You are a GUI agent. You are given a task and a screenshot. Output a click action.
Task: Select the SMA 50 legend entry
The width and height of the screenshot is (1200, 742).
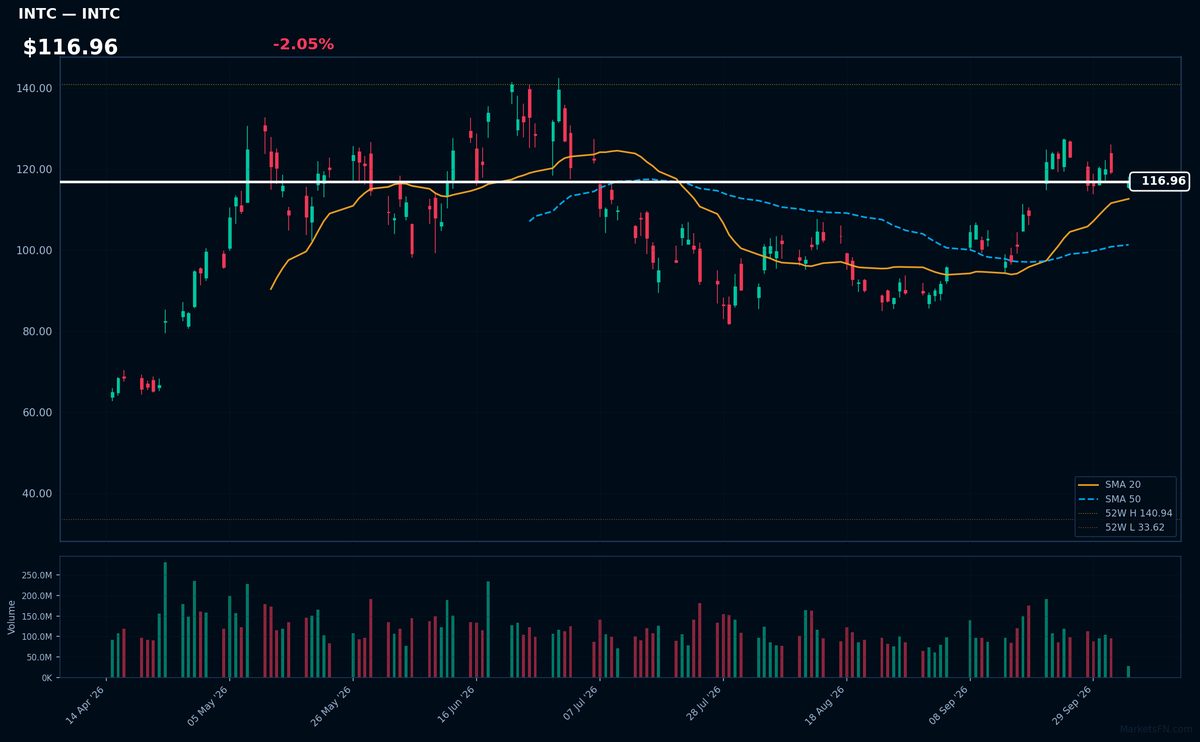tap(1109, 498)
